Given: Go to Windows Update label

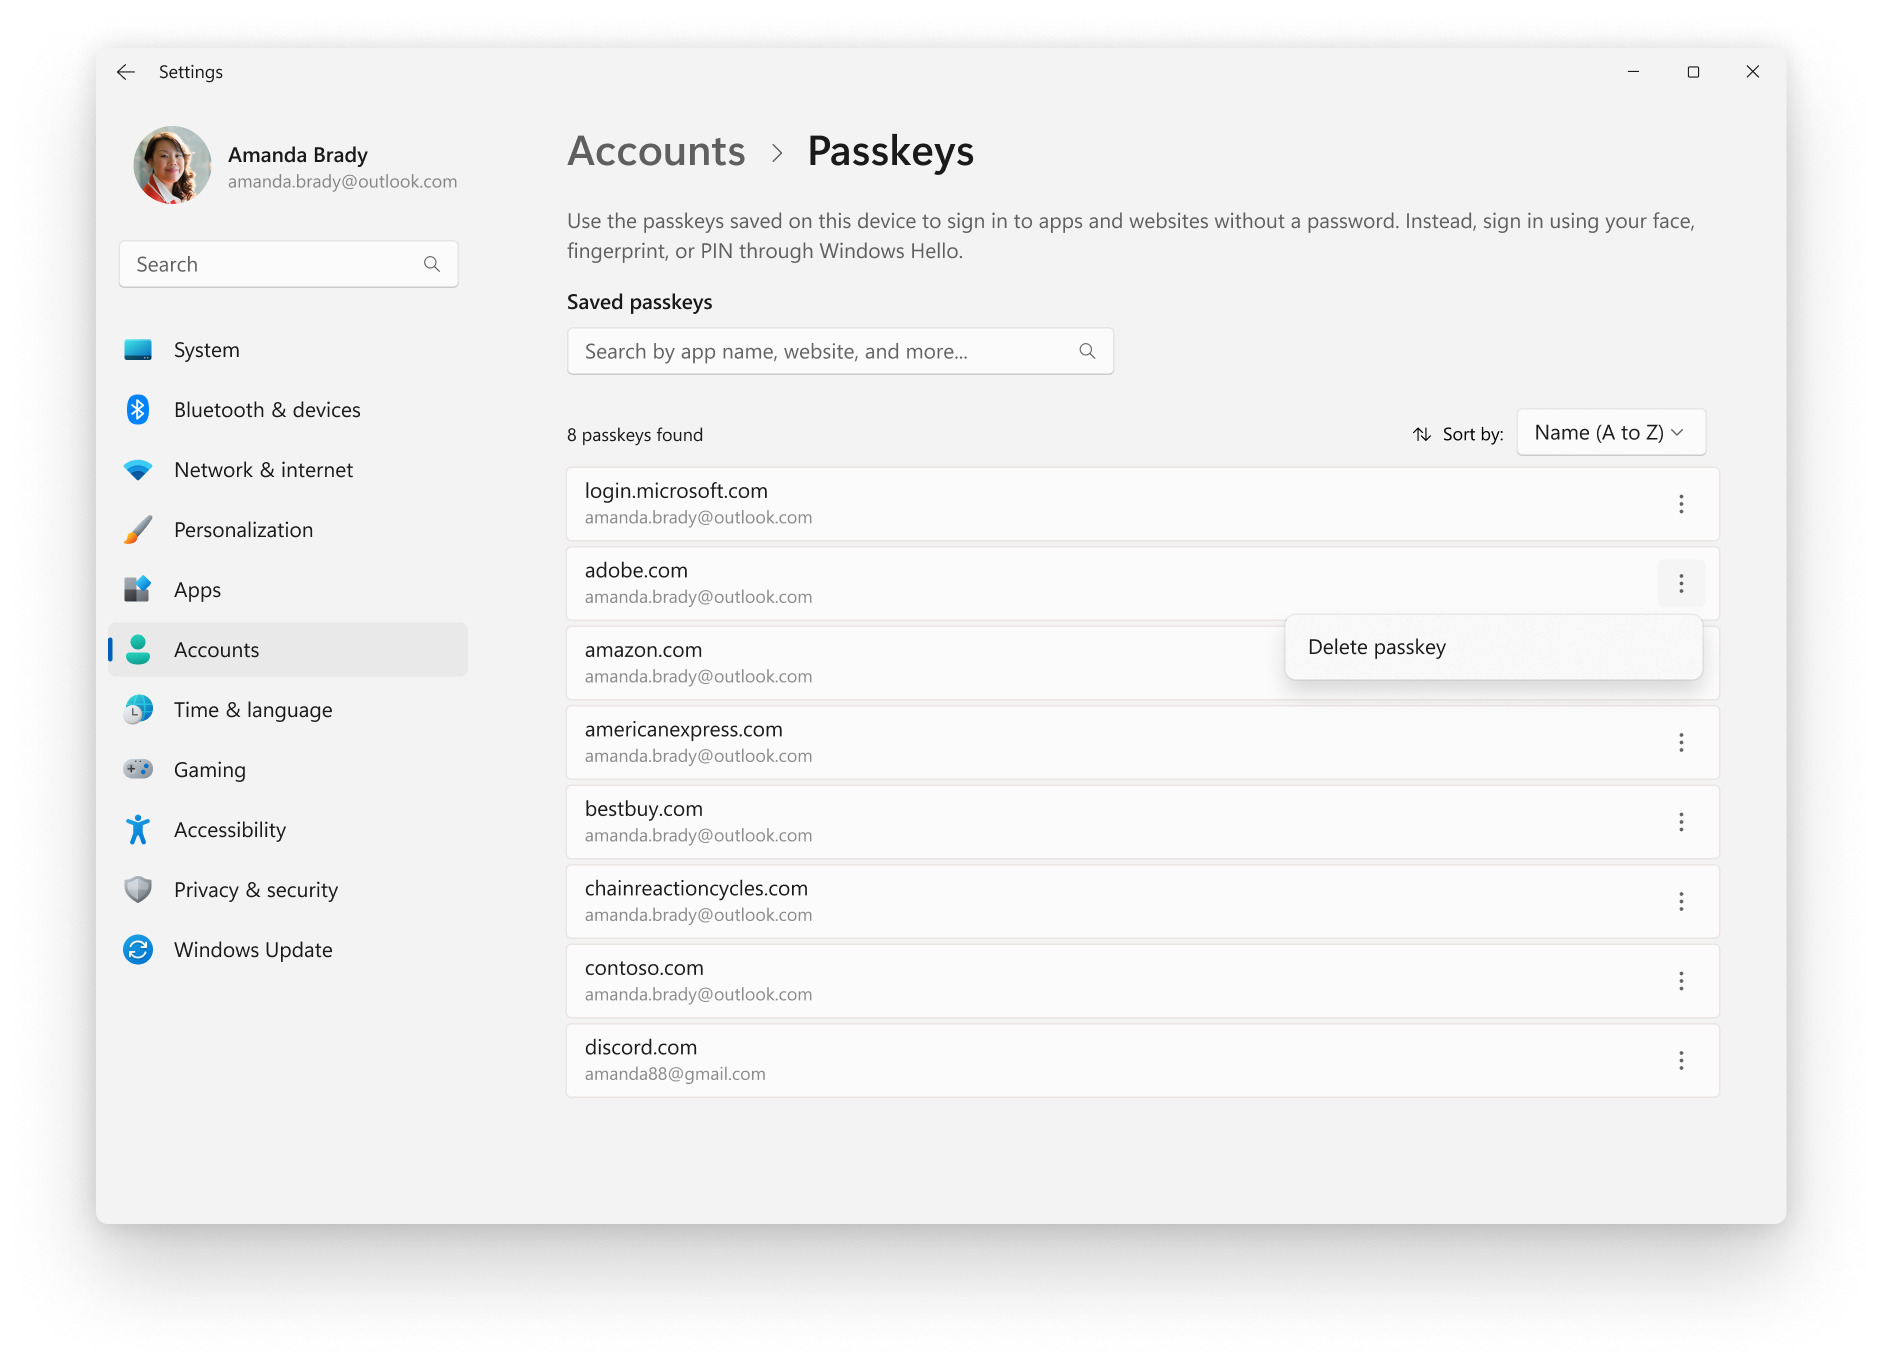Looking at the screenshot, I should [x=253, y=950].
